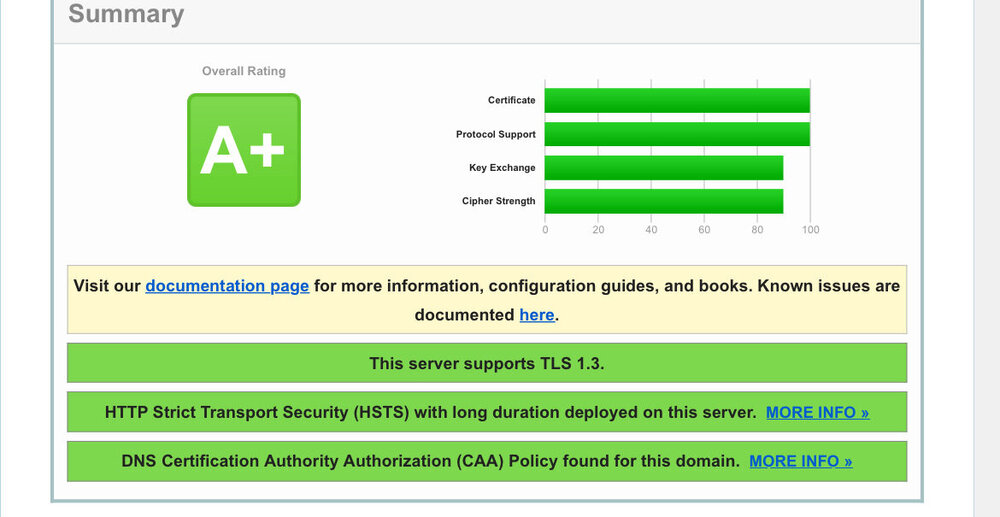
Task: Click the Cipher Strength score bar
Action: pyautogui.click(x=663, y=201)
